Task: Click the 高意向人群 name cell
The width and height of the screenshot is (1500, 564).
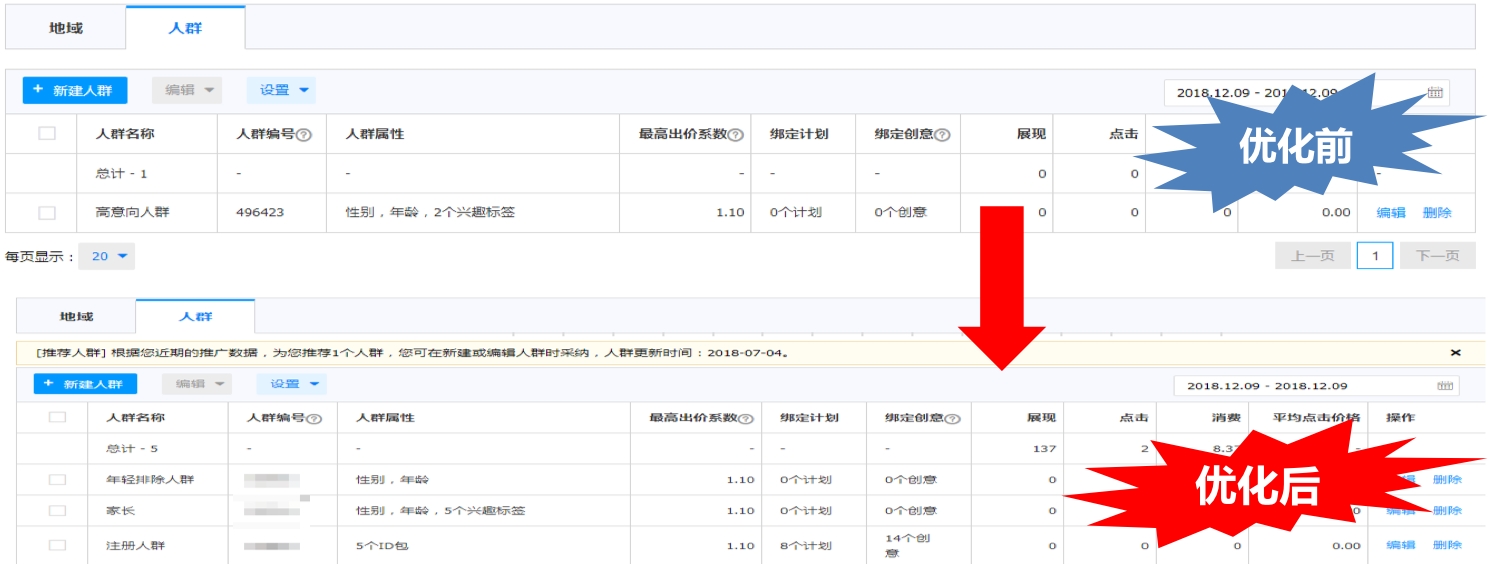Action: [132, 212]
